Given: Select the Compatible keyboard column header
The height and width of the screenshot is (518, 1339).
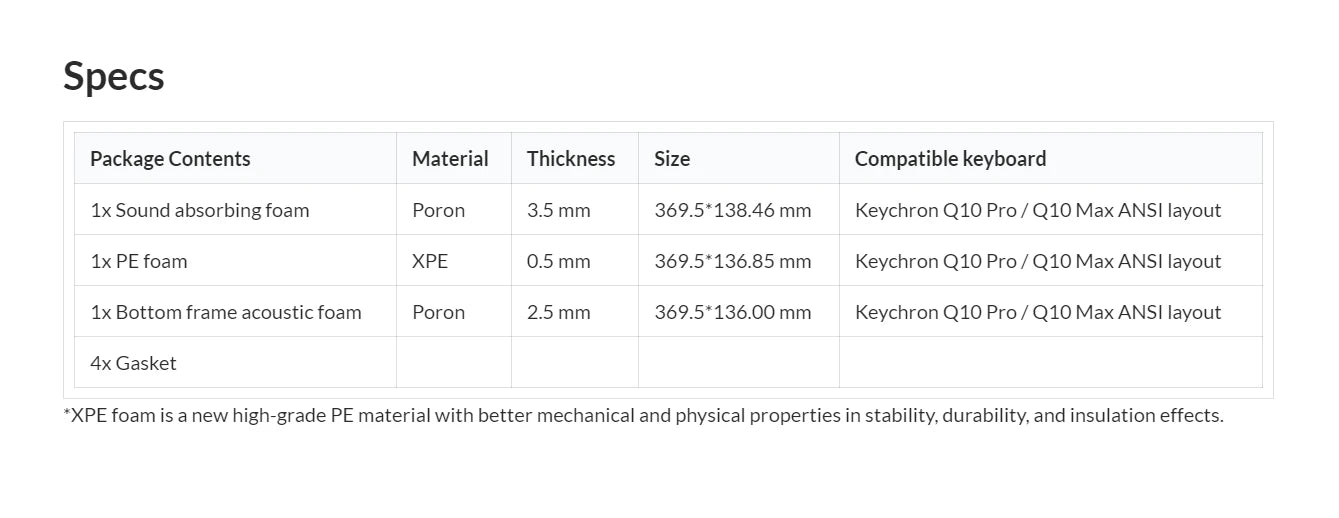Looking at the screenshot, I should coord(950,159).
